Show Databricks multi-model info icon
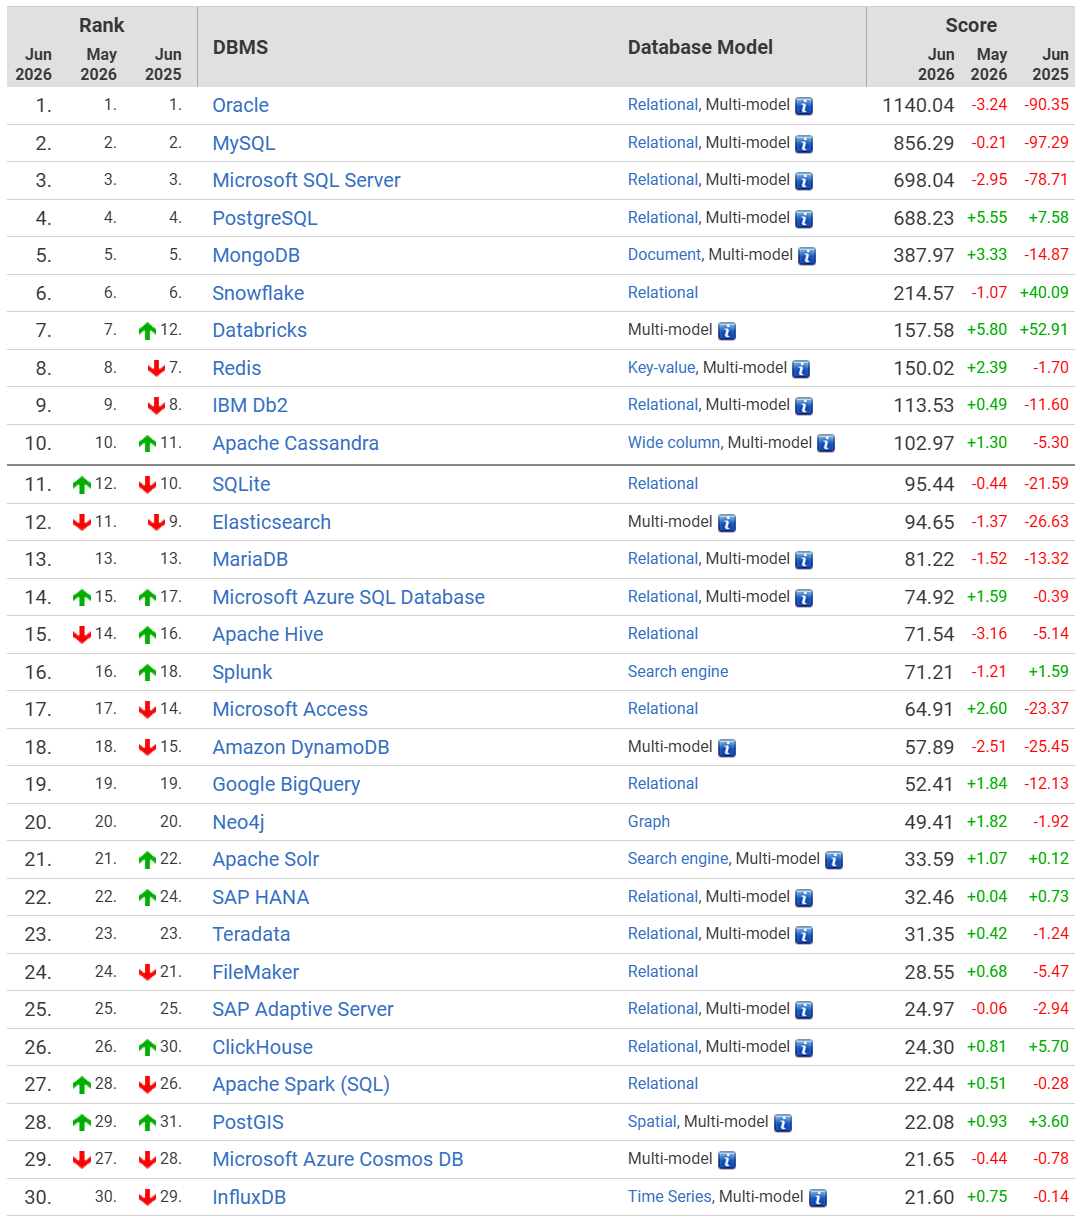Image resolution: width=1082 pixels, height=1216 pixels. 727,331
